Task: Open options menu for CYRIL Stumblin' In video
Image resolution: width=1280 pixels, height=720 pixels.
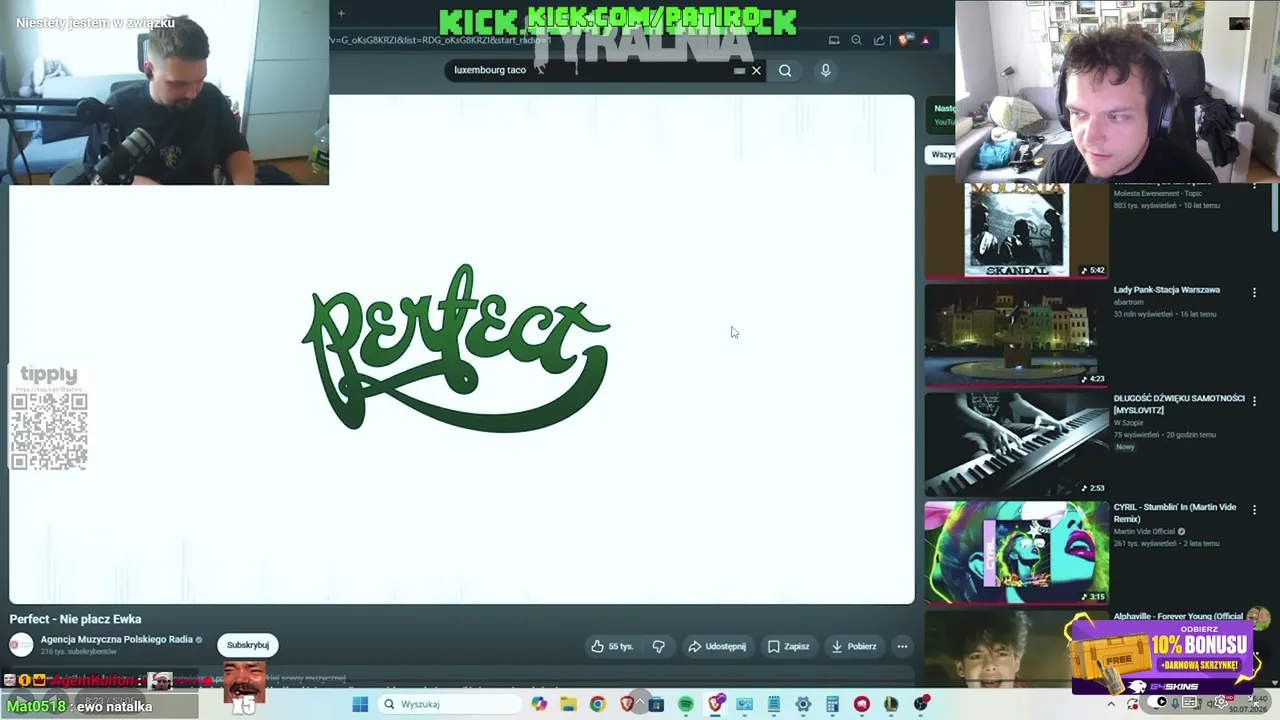Action: [1254, 510]
